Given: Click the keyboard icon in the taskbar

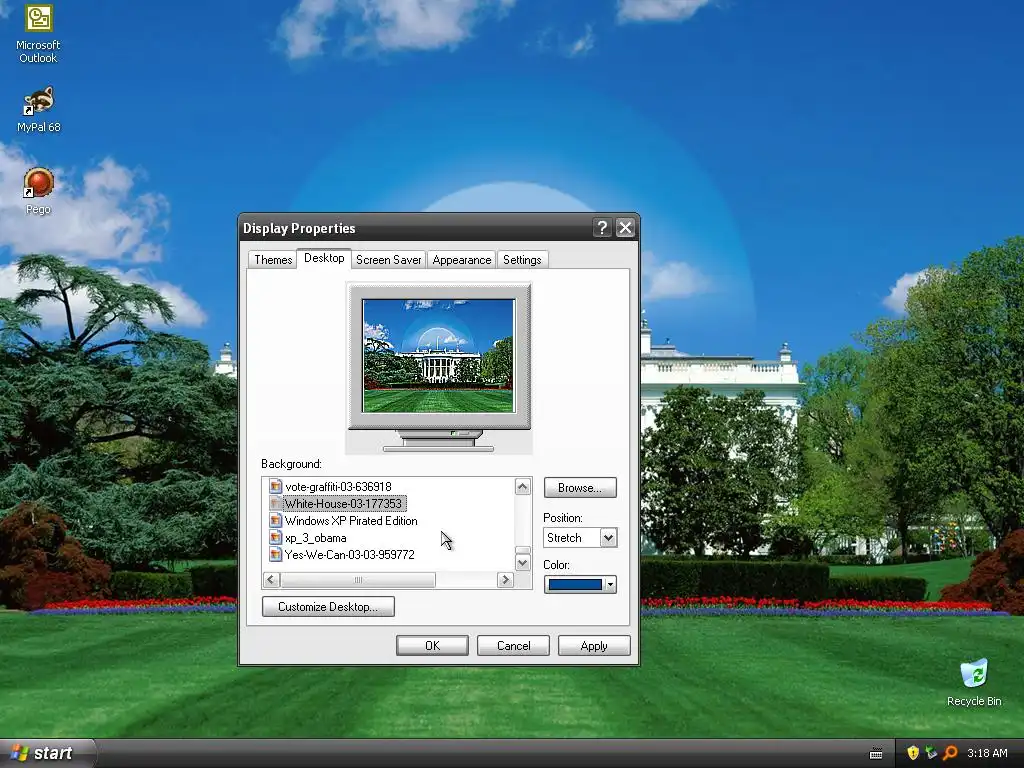Looking at the screenshot, I should pos(876,754).
